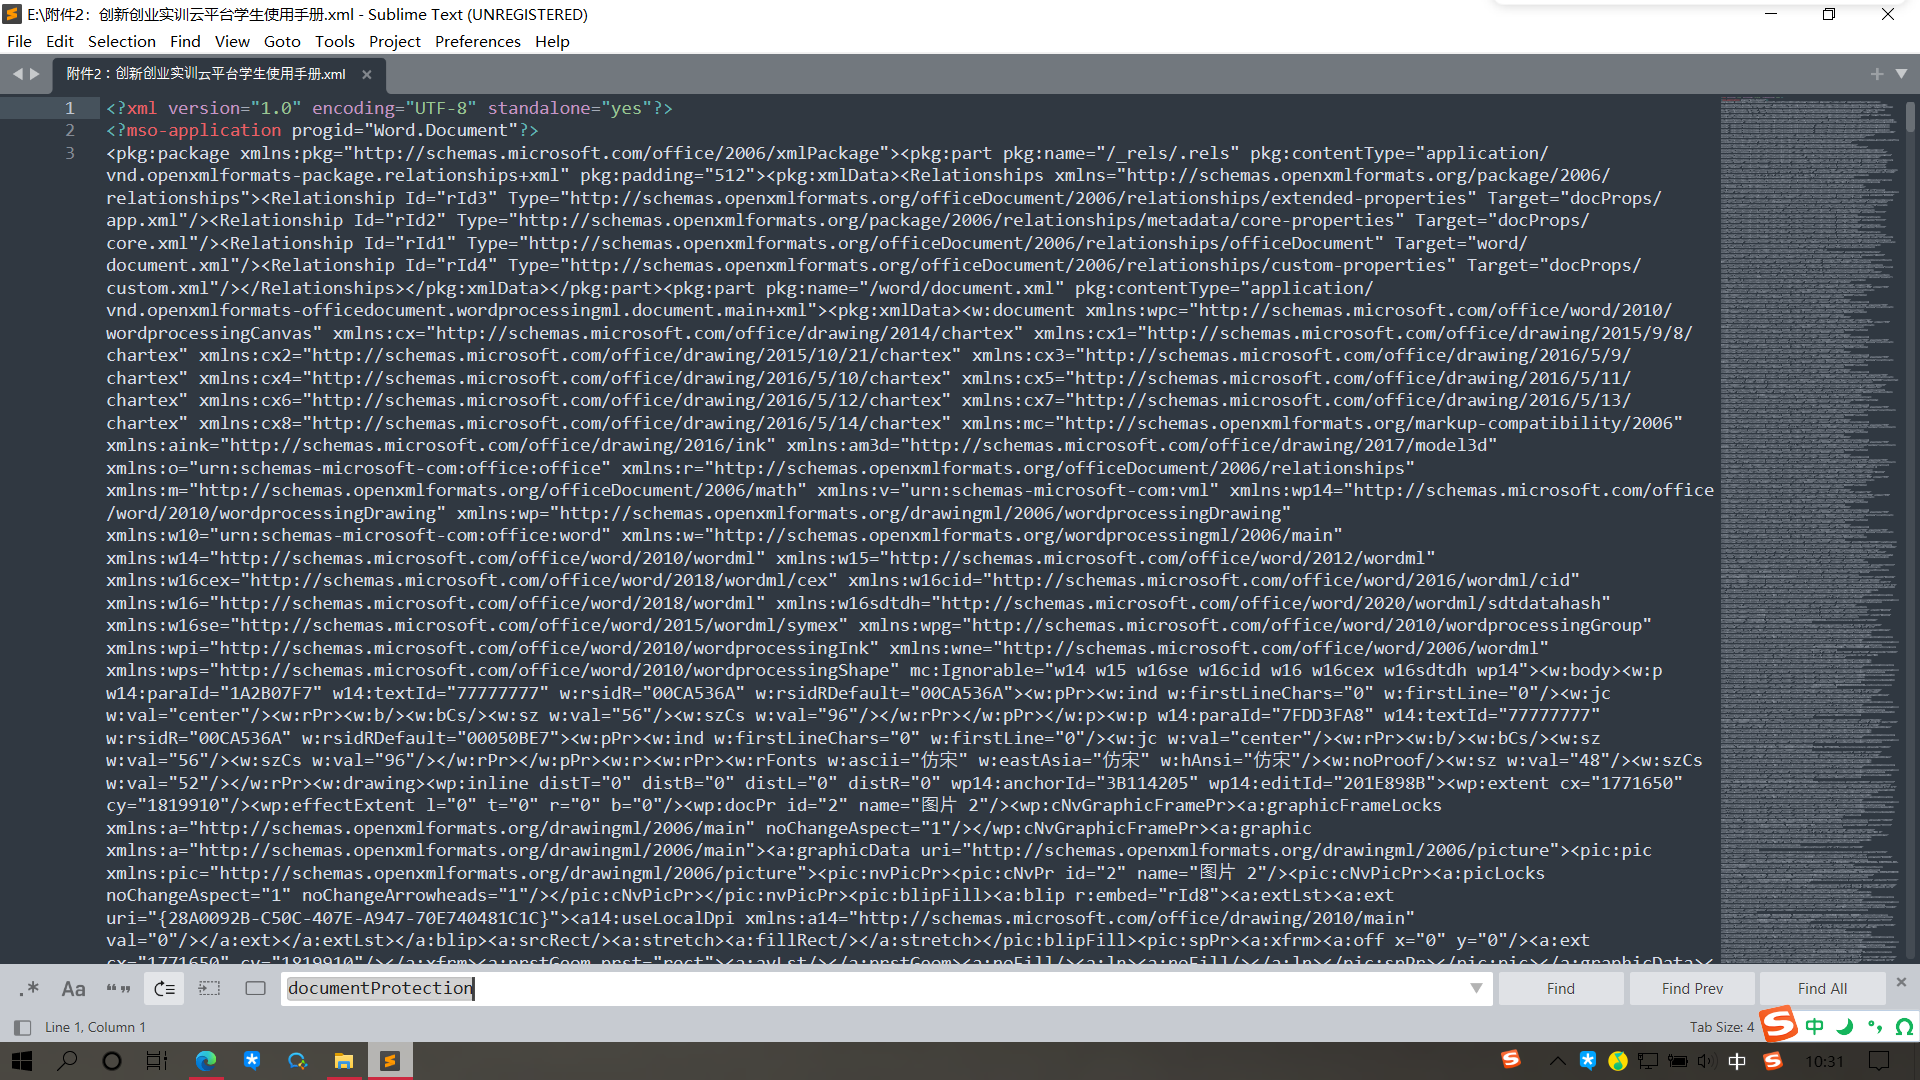The image size is (1920, 1080).
Task: Click the Find button
Action: [1560, 988]
